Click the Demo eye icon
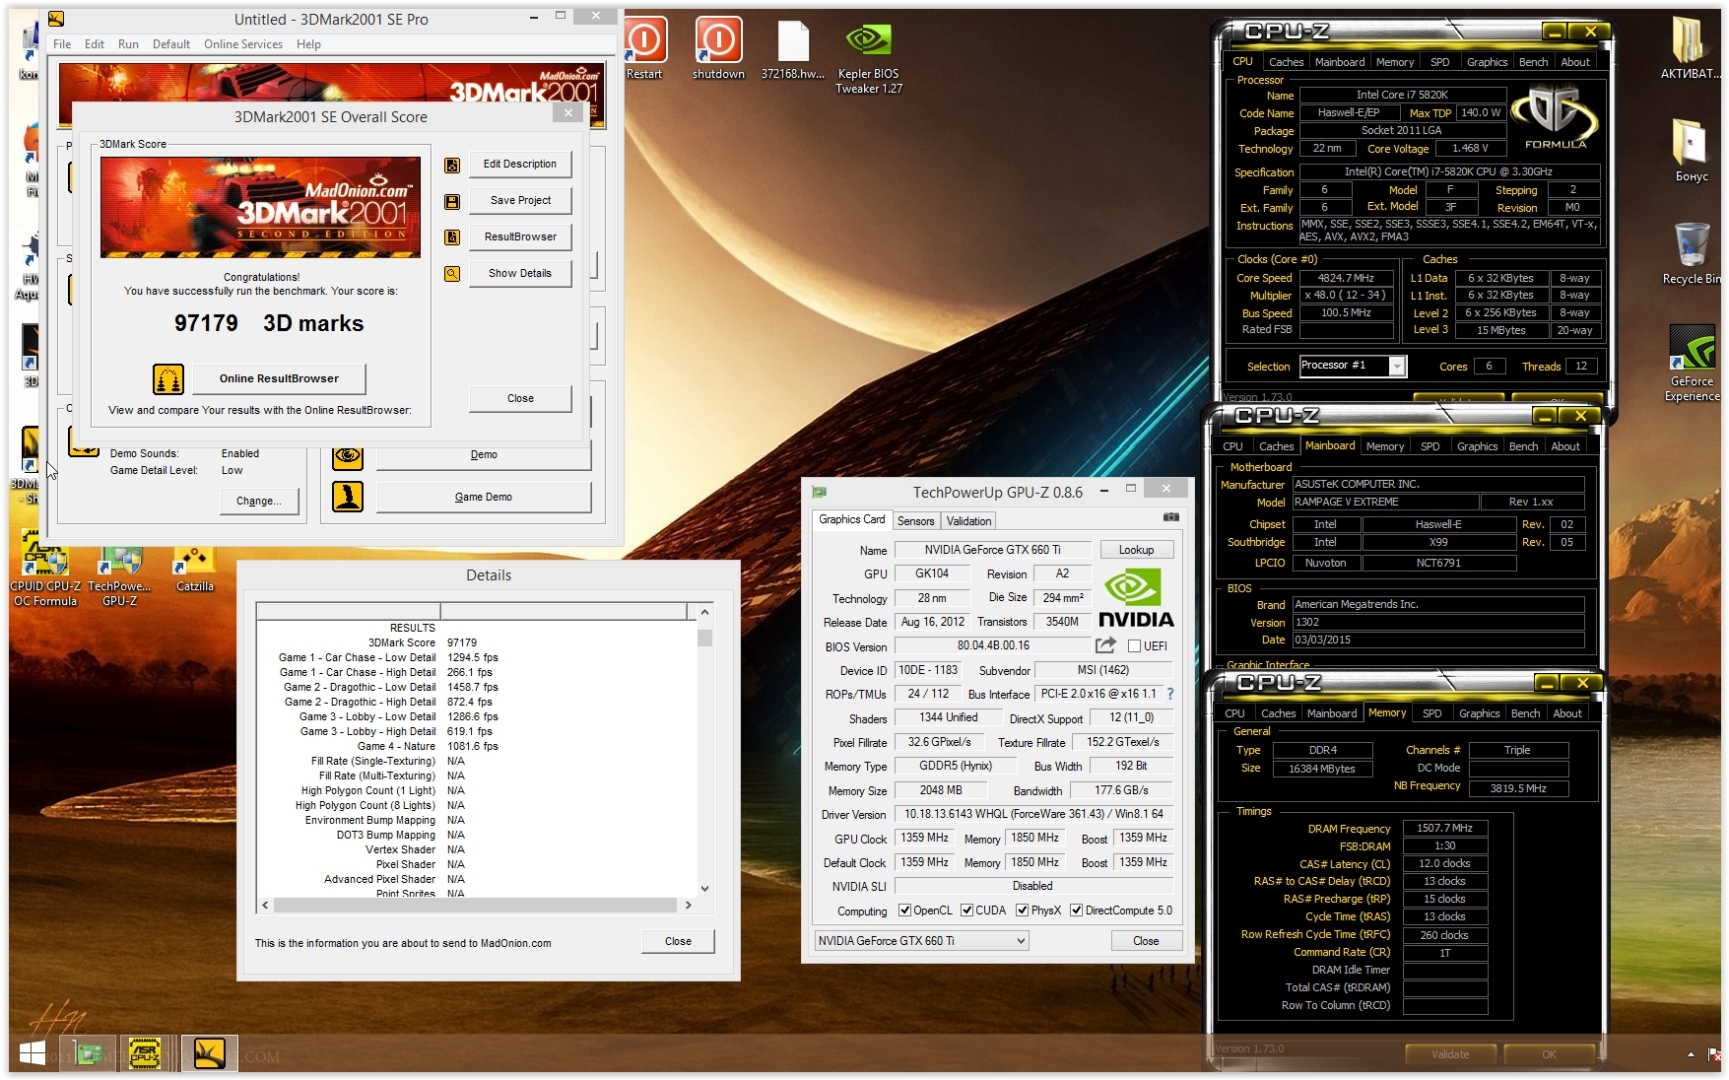The image size is (1729, 1080). pyautogui.click(x=347, y=455)
